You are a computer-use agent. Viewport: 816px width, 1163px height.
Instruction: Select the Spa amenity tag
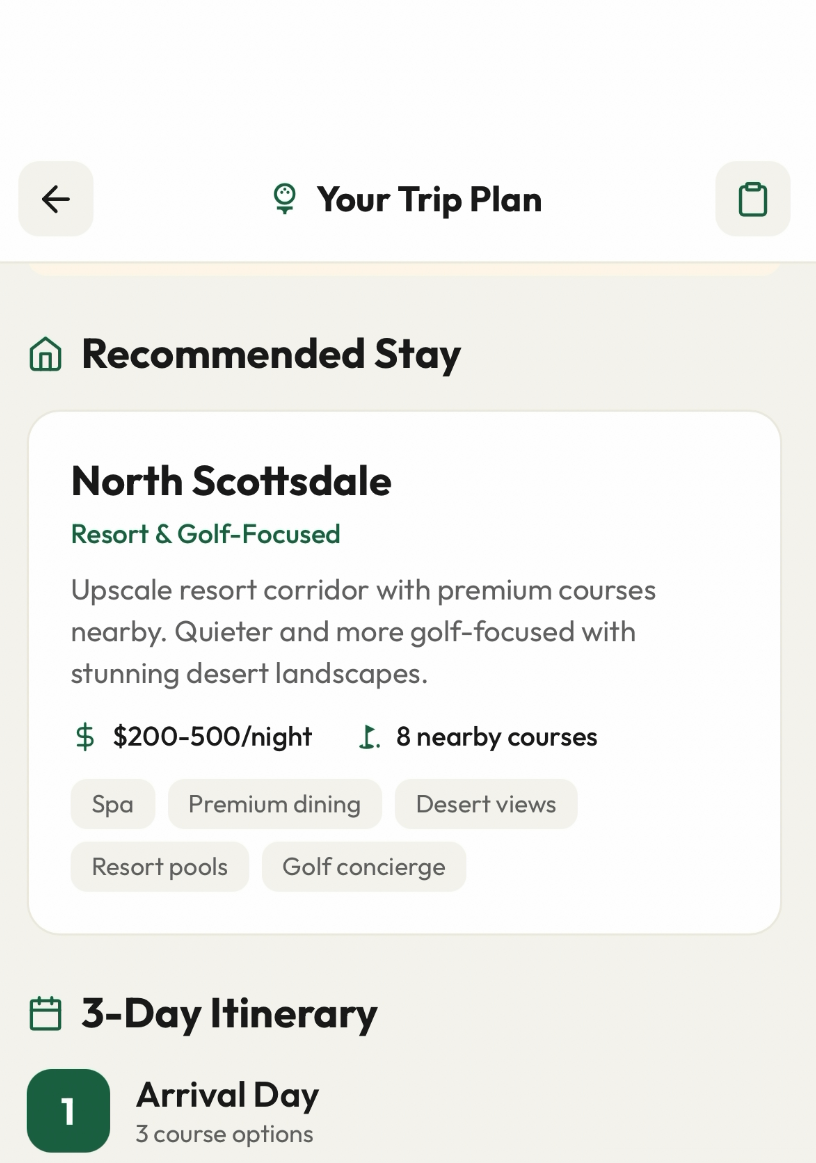[x=112, y=804]
